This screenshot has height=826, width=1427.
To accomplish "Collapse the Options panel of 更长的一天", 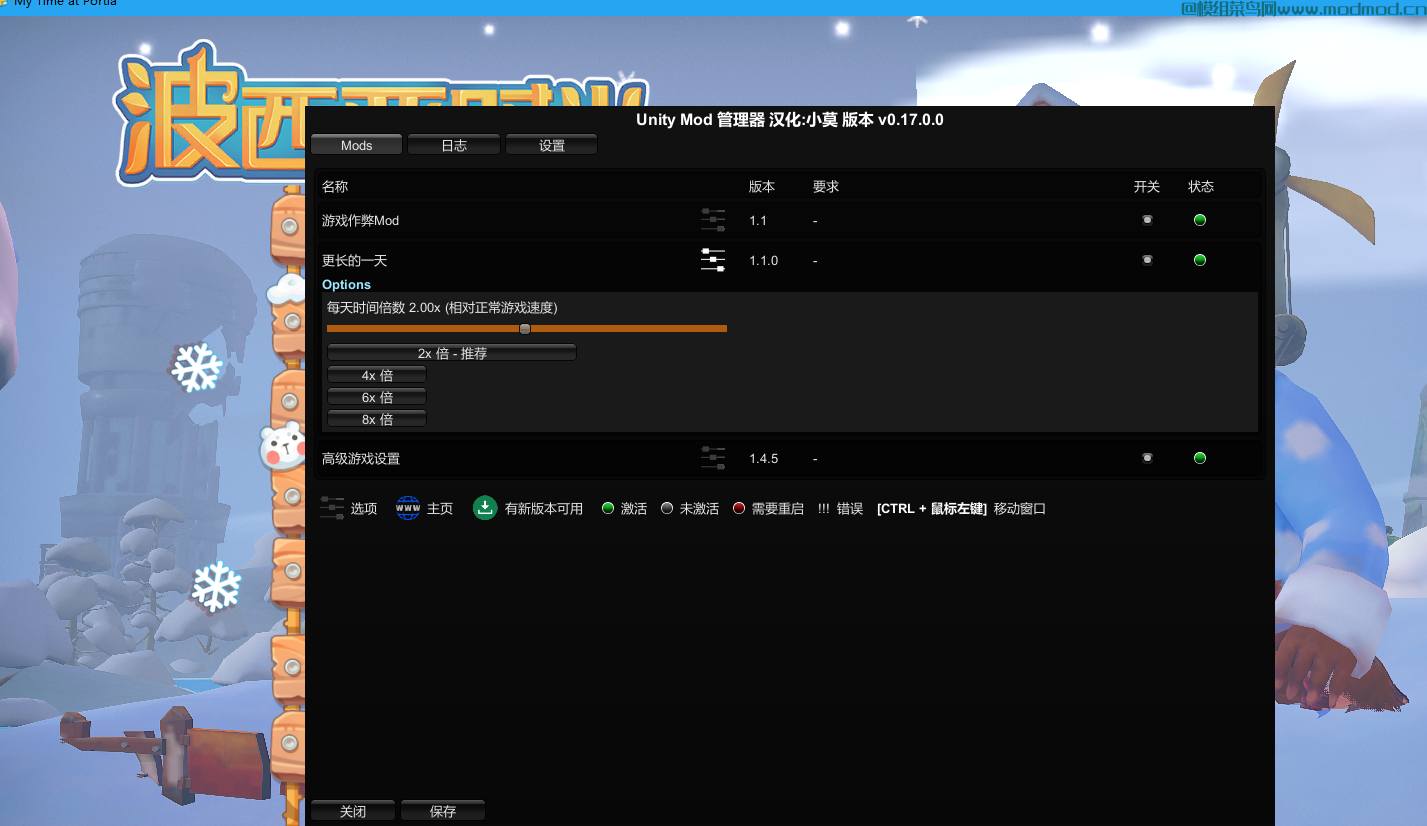I will [346, 284].
